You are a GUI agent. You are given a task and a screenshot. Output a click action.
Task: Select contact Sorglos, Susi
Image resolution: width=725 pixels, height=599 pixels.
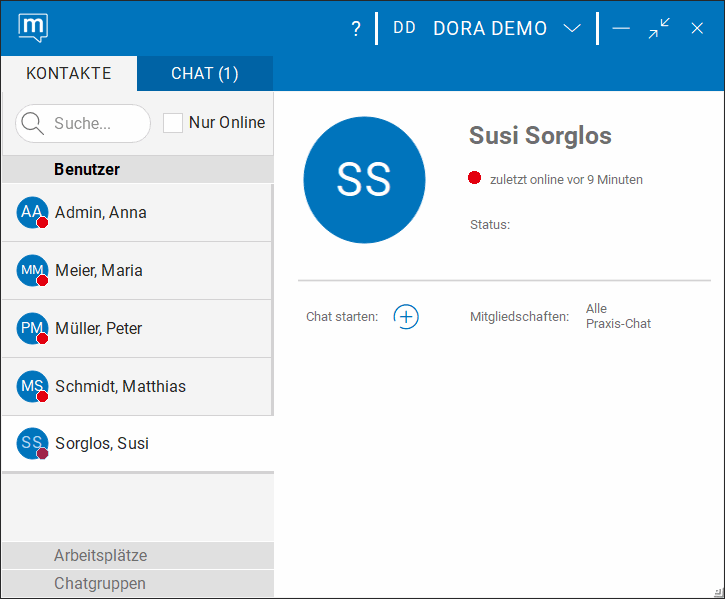138,444
